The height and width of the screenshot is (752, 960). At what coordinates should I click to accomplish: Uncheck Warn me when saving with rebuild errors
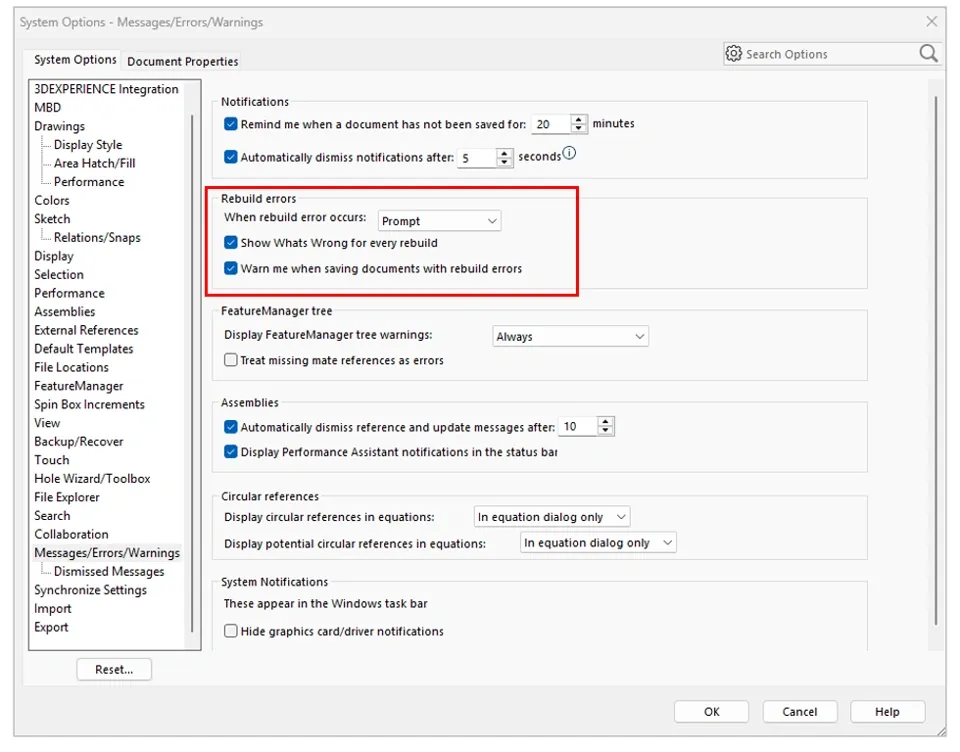click(230, 268)
